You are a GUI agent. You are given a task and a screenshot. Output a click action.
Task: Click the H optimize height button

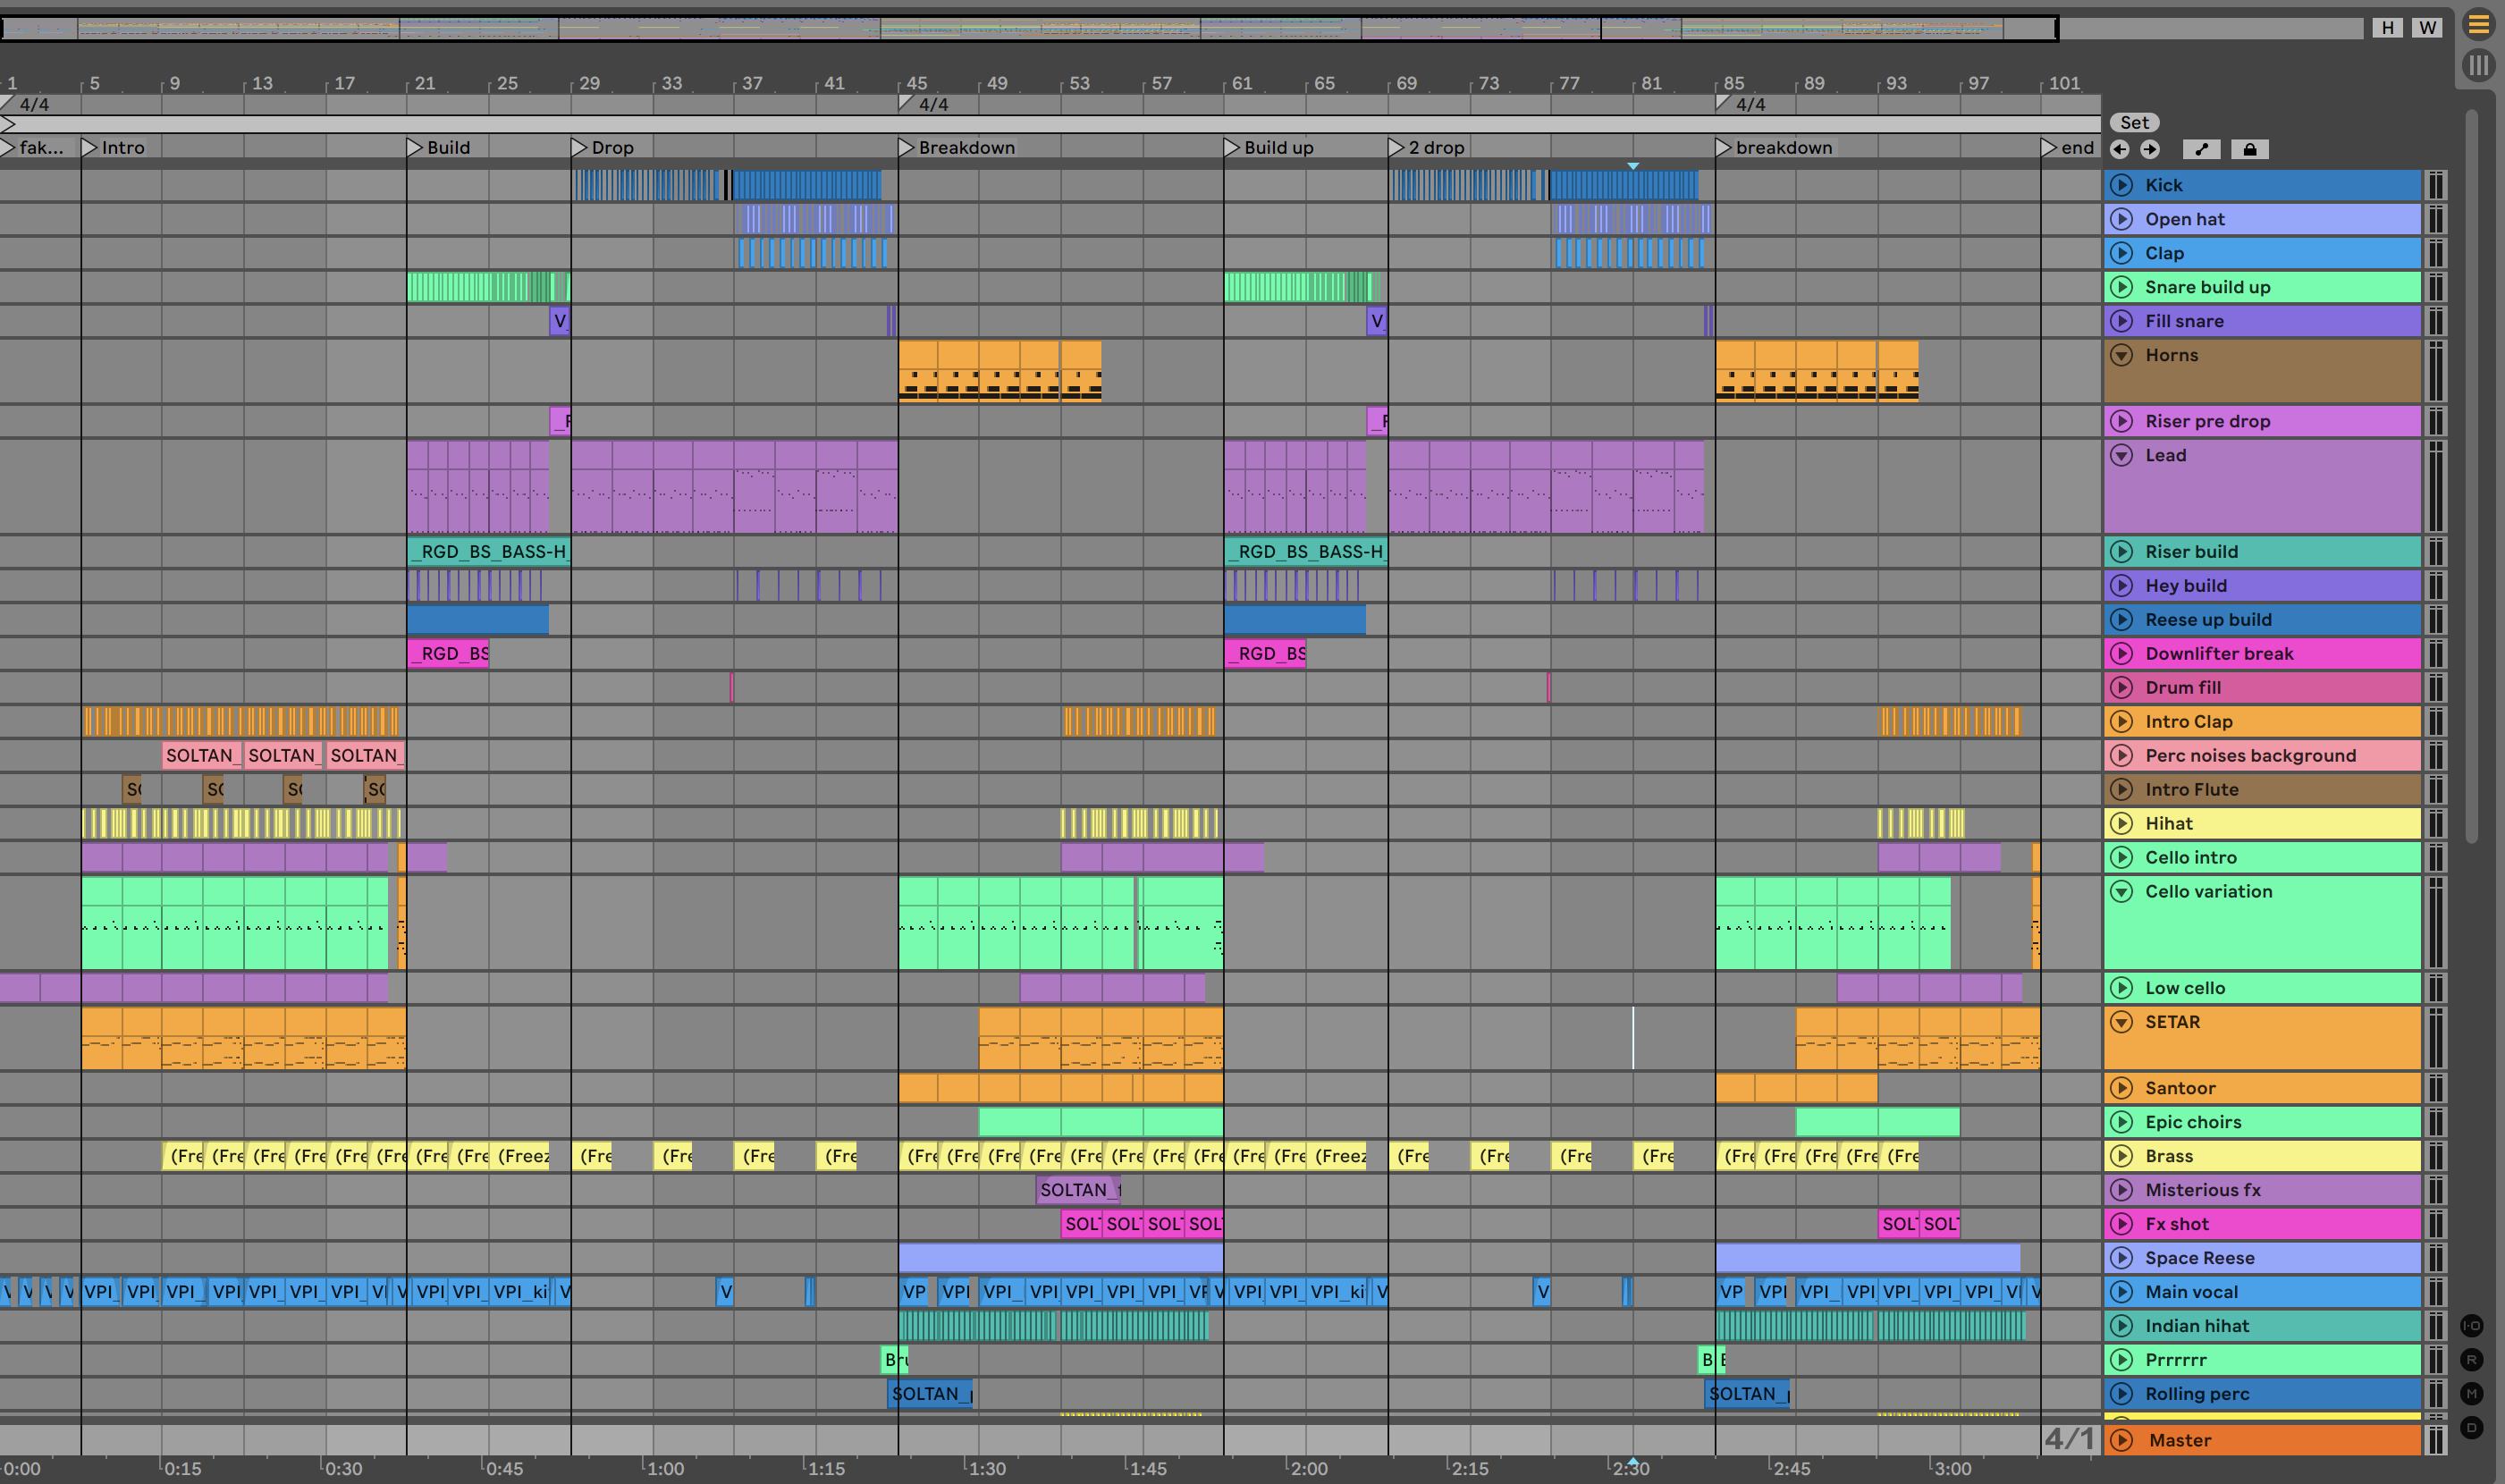2387,27
